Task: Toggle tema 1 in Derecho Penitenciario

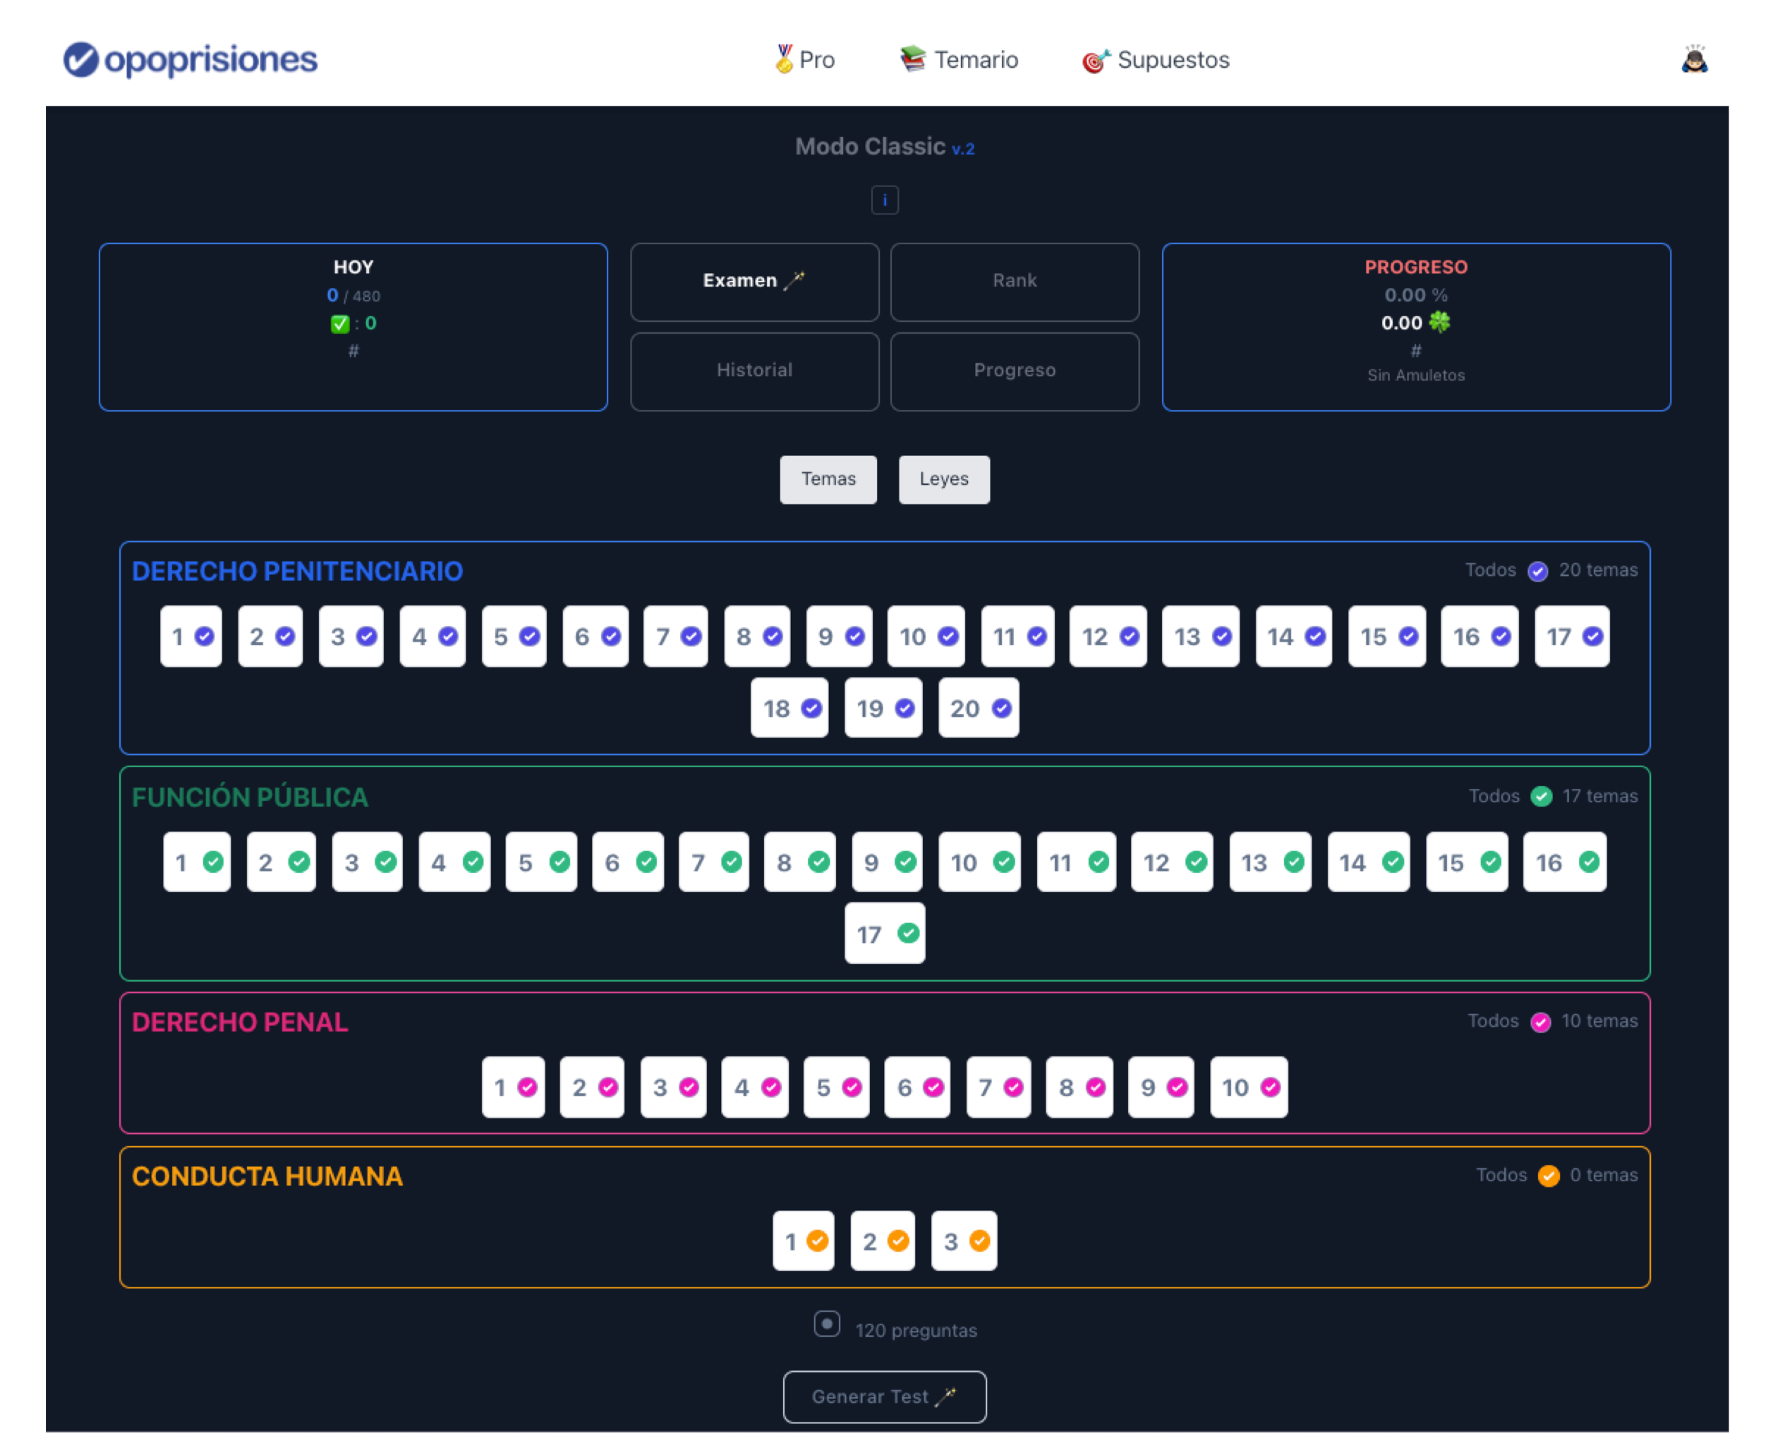Action: [x=191, y=636]
